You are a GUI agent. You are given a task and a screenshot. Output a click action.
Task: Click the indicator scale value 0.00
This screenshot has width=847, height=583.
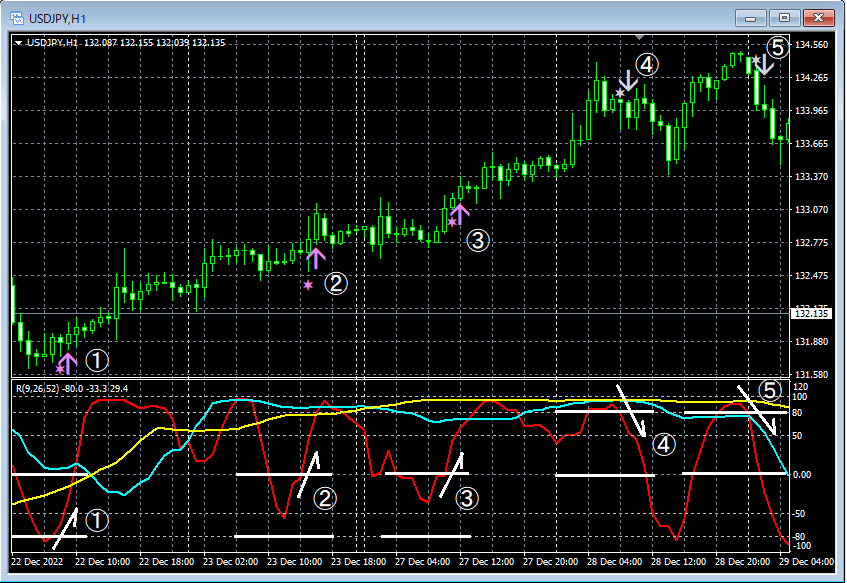coord(803,475)
